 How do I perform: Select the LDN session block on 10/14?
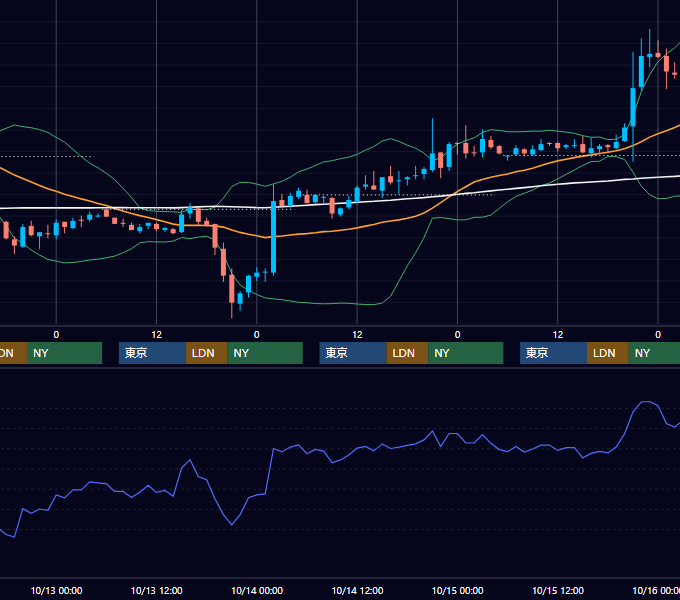tap(407, 353)
